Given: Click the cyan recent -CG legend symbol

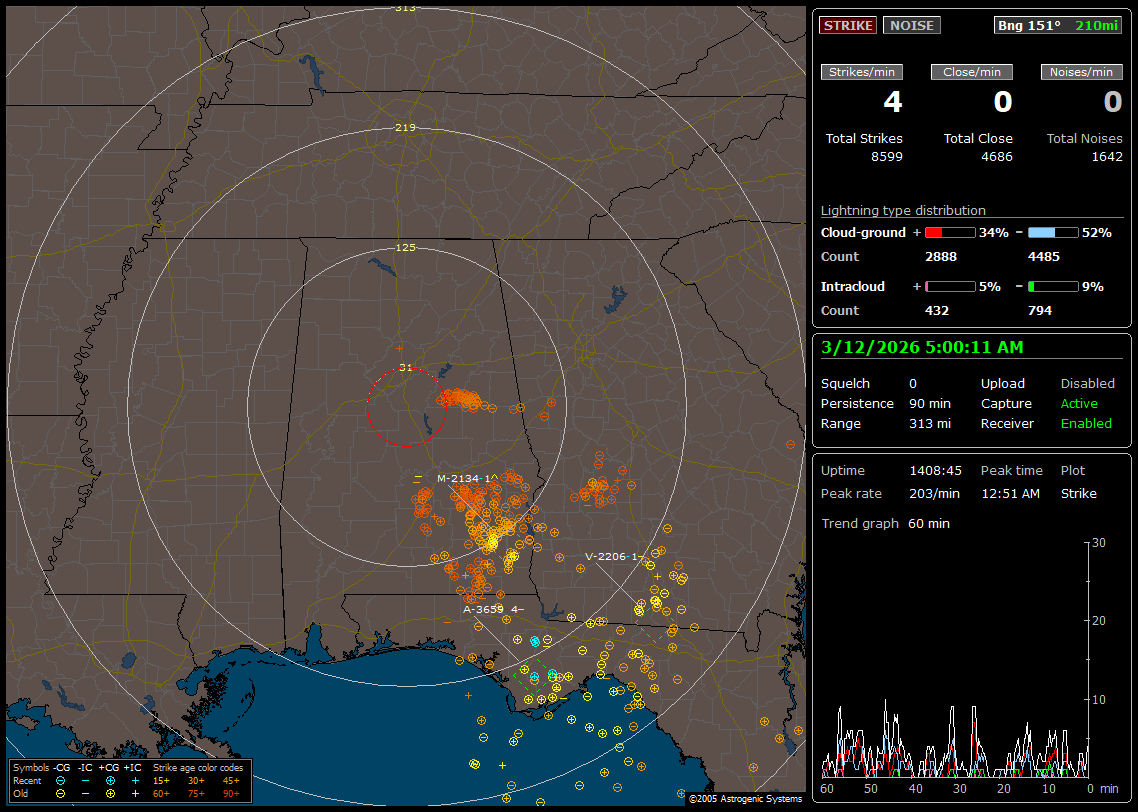Looking at the screenshot, I should (60, 780).
